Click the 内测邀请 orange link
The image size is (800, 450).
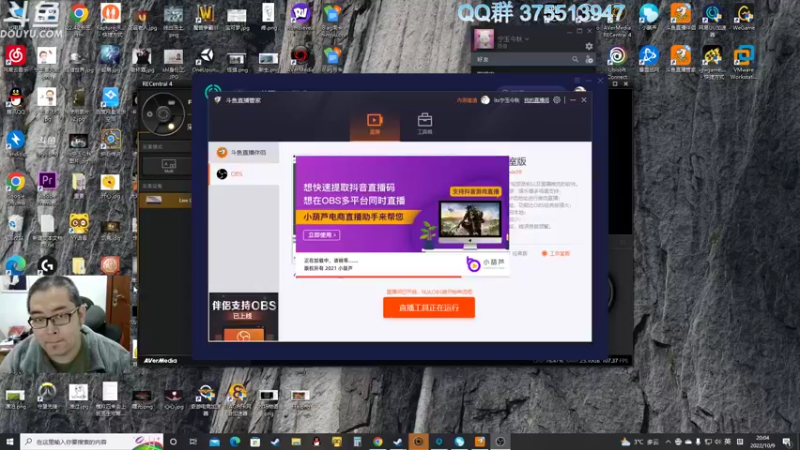467,101
